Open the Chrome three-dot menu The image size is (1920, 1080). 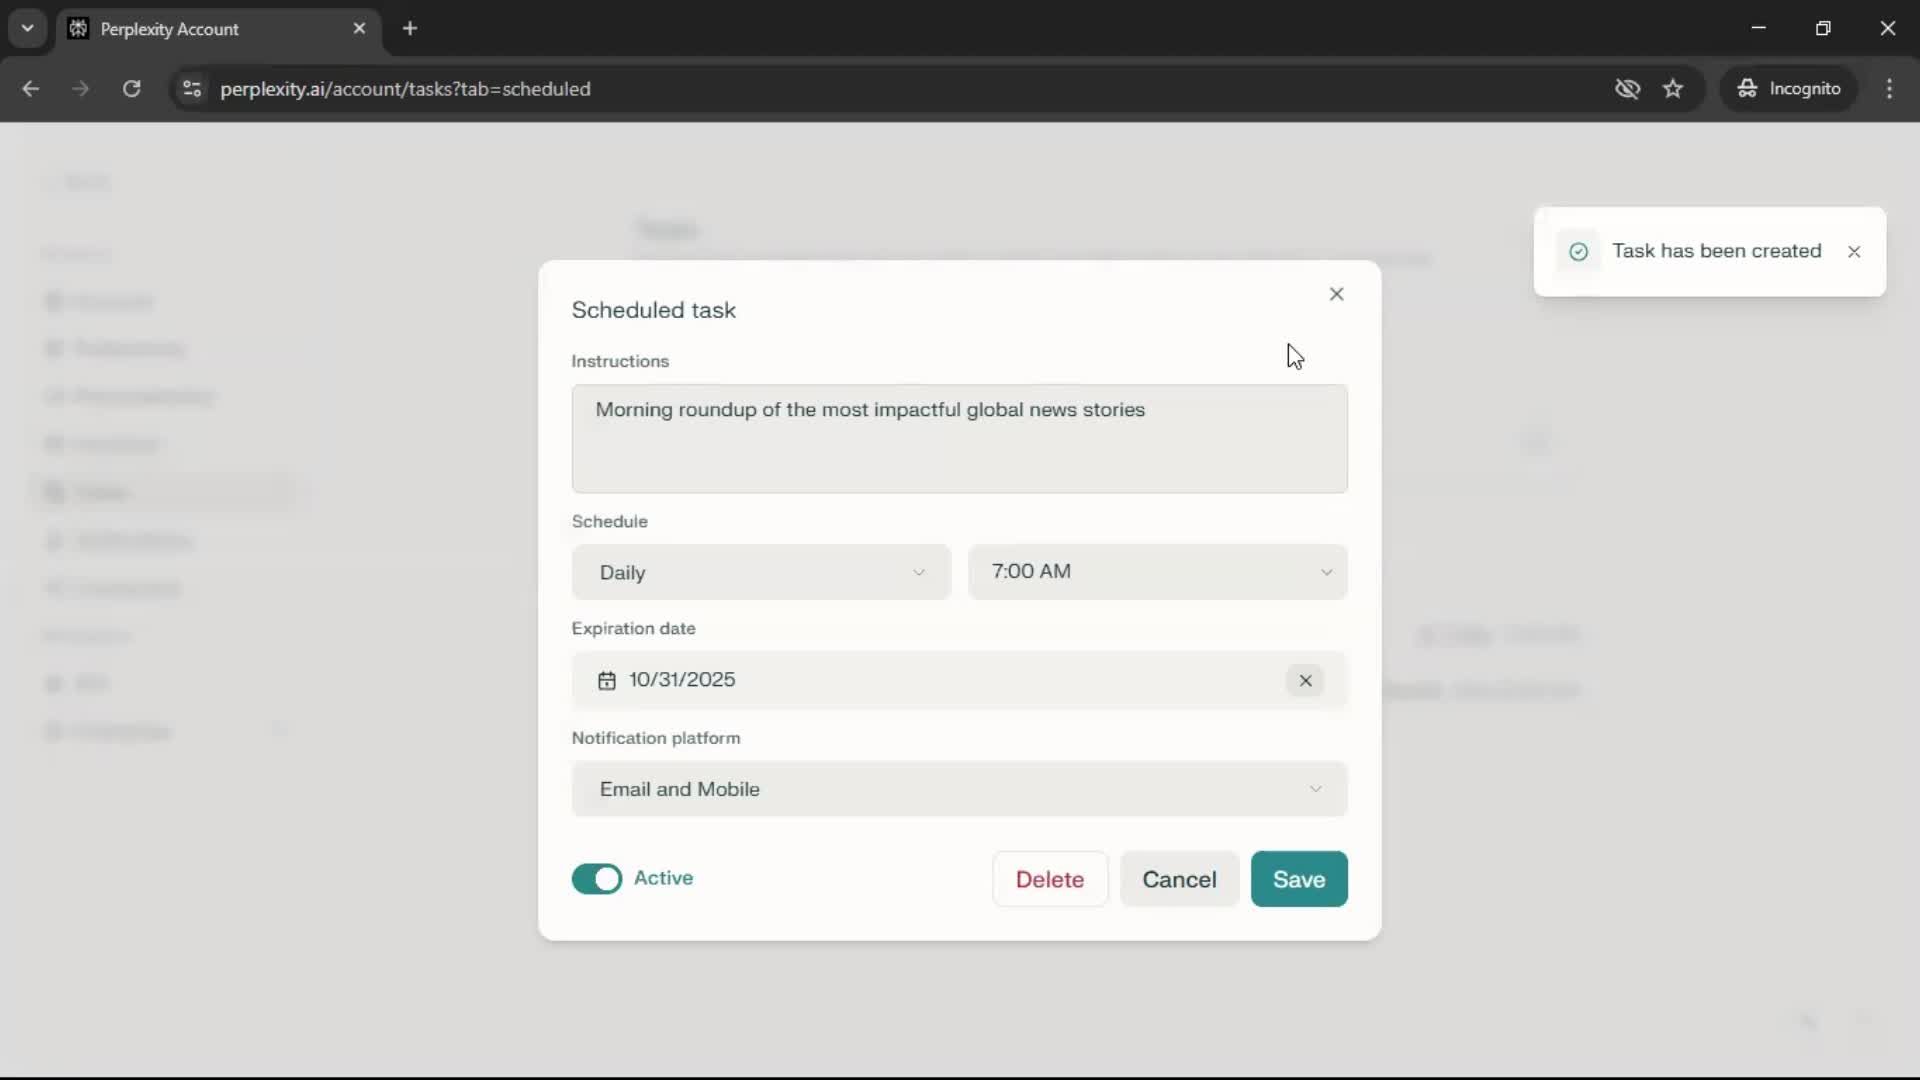click(1889, 89)
